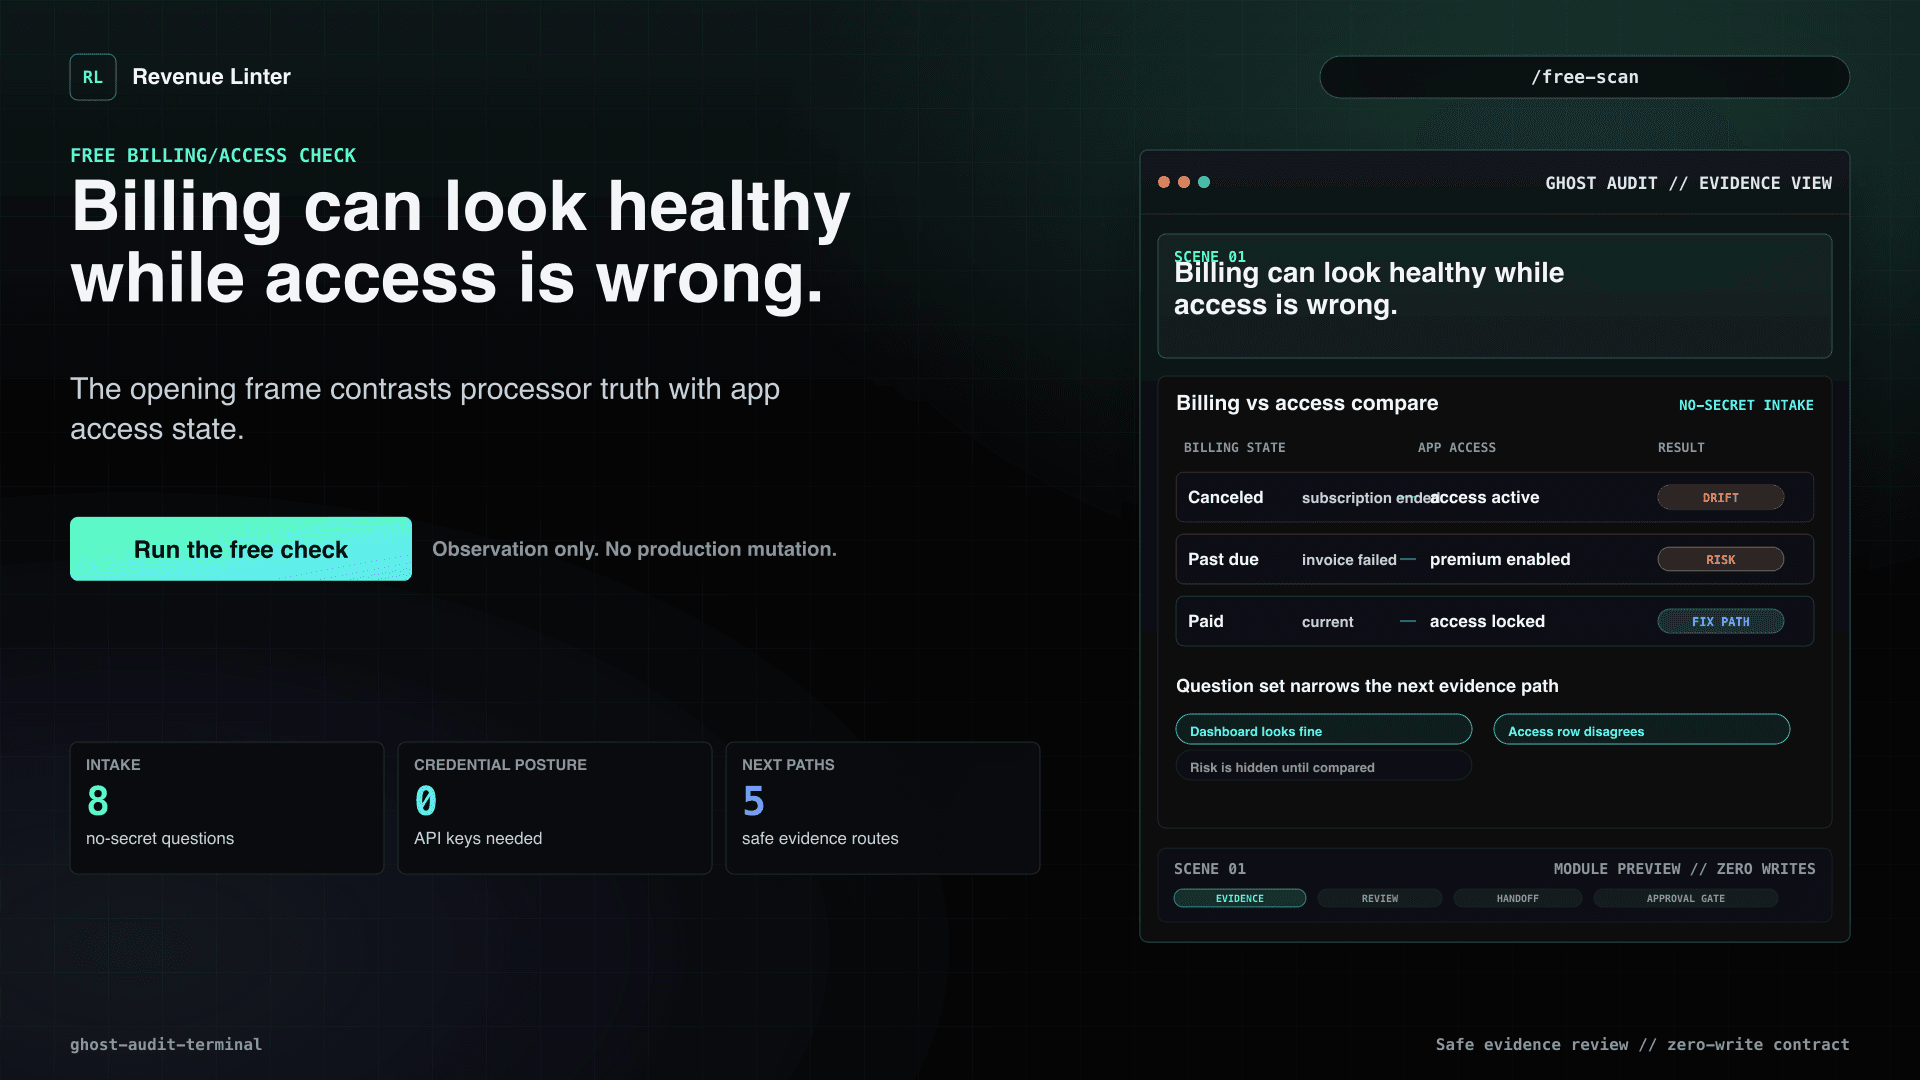Screen dimensions: 1920x1080
Task: Open the Canceled billing state row
Action: pyautogui.click(x=1495, y=497)
